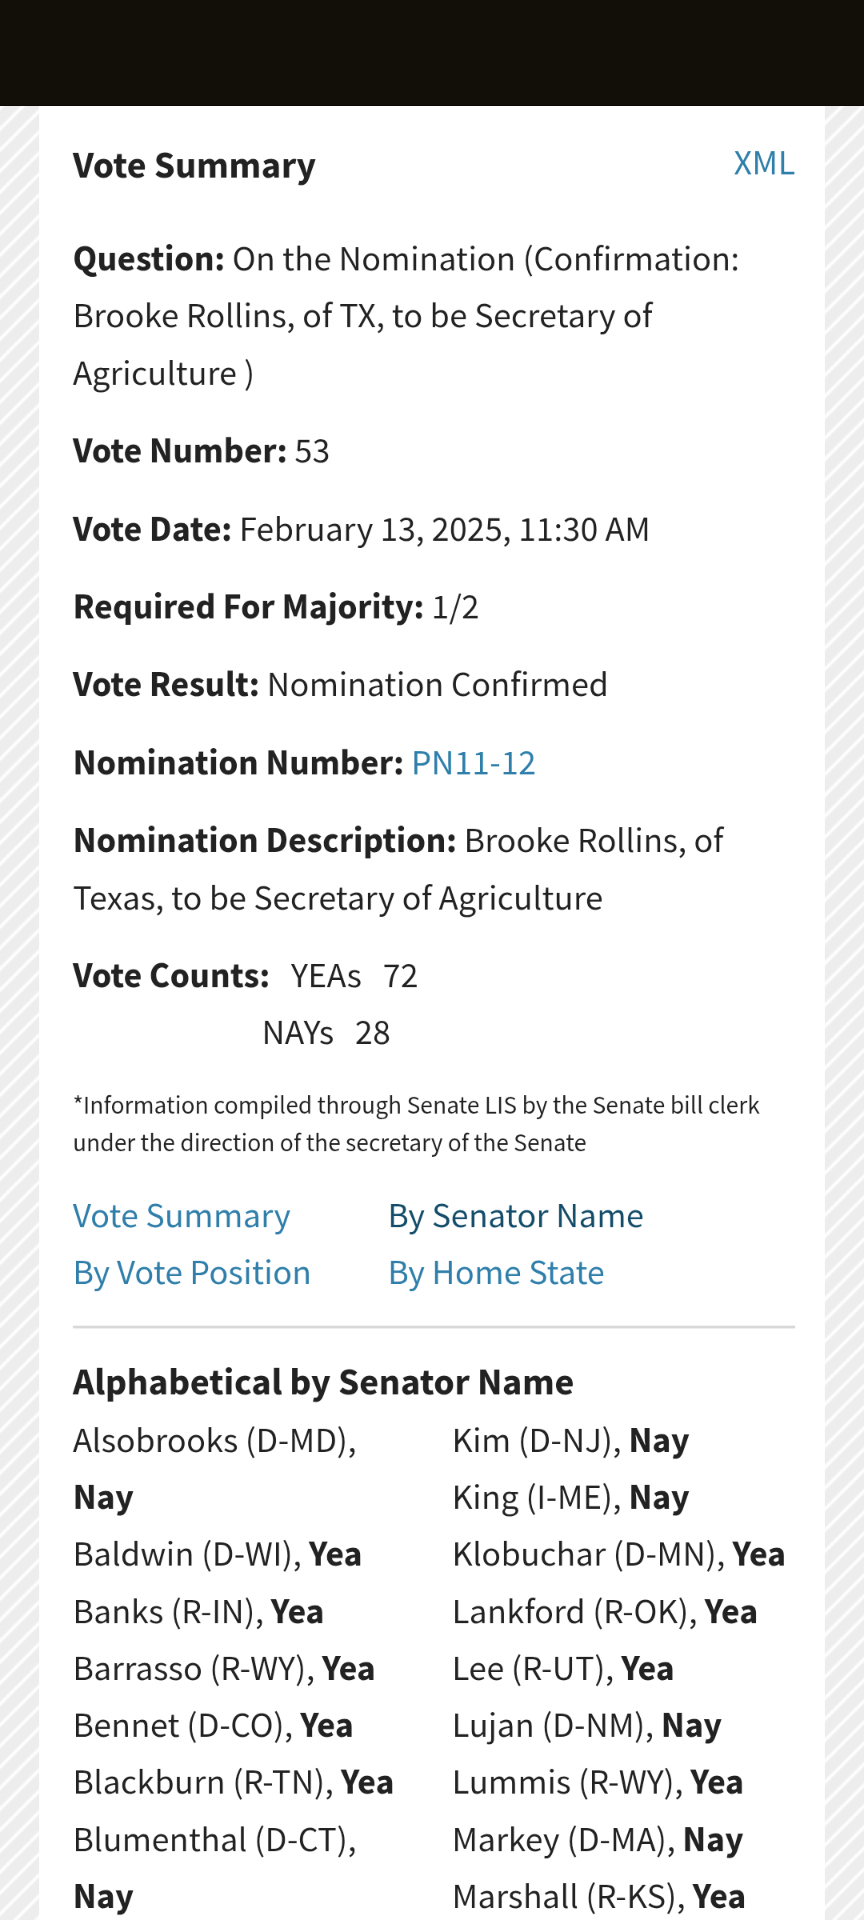
Task: Select the Banks (R-IN) vote entry
Action: [x=198, y=1612]
